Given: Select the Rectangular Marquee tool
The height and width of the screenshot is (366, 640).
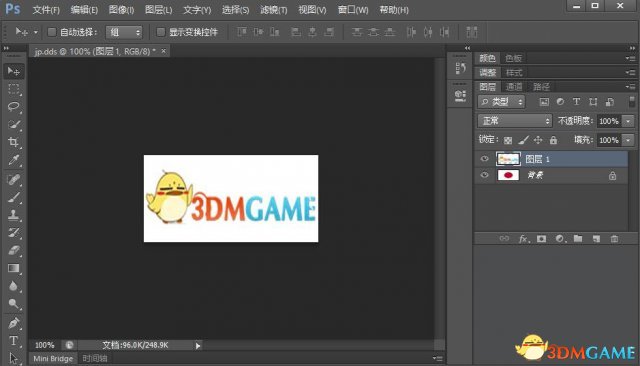Looking at the screenshot, I should (14, 89).
